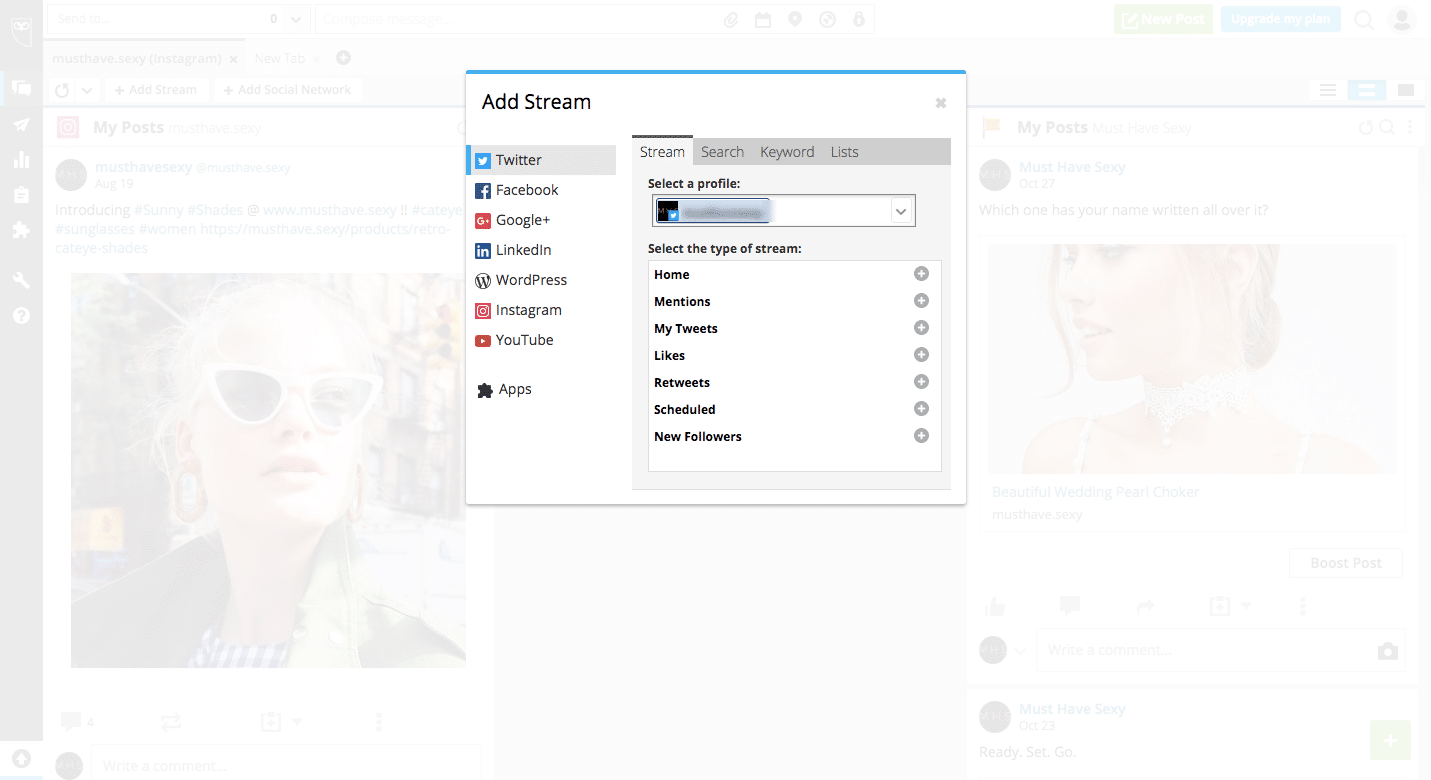
Task: Add the New Followers stream plus icon
Action: 922,436
